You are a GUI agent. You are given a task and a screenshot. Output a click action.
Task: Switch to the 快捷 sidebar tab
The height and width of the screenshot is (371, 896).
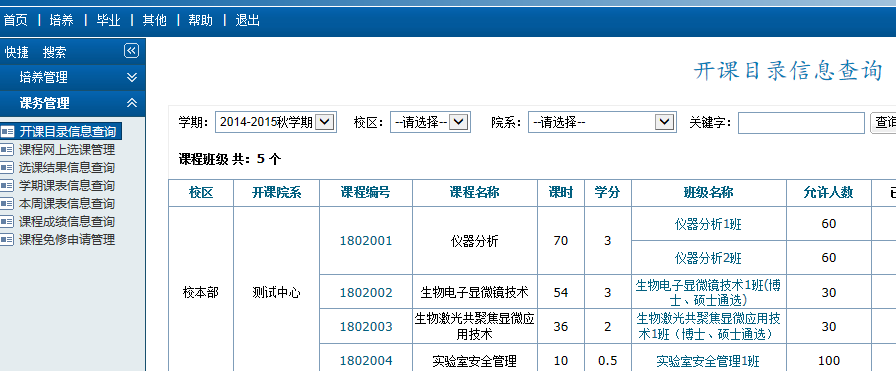click(17, 52)
